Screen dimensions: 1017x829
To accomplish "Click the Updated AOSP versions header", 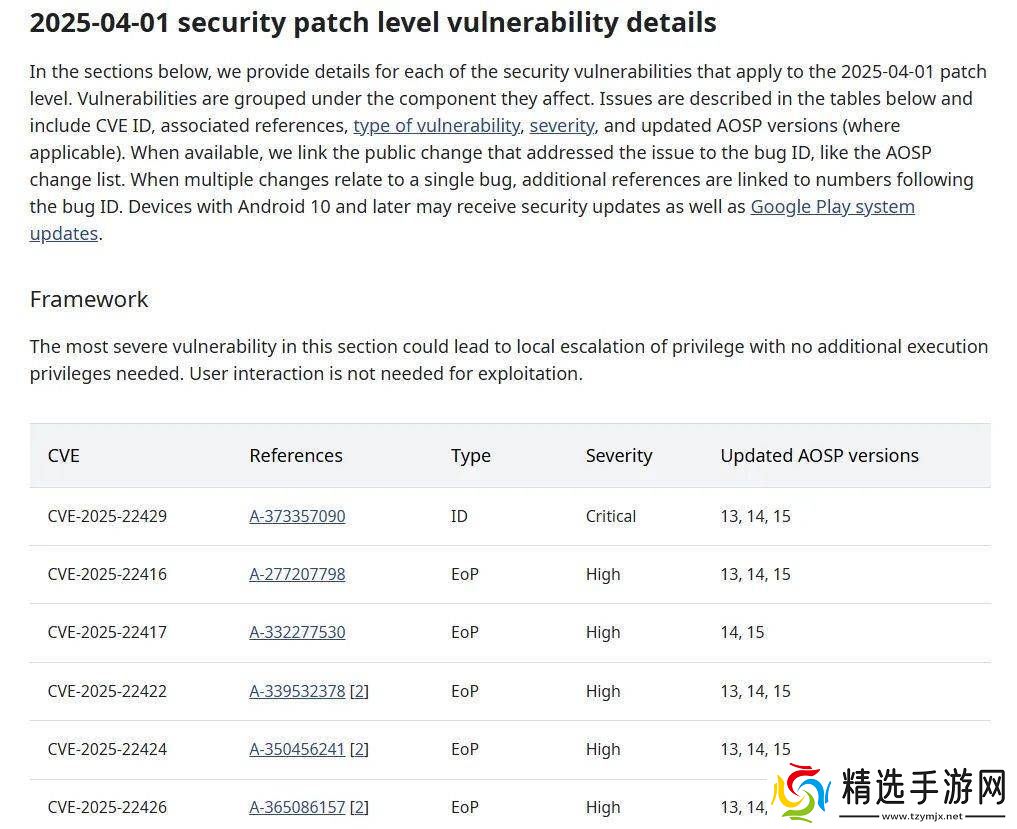I will click(819, 456).
